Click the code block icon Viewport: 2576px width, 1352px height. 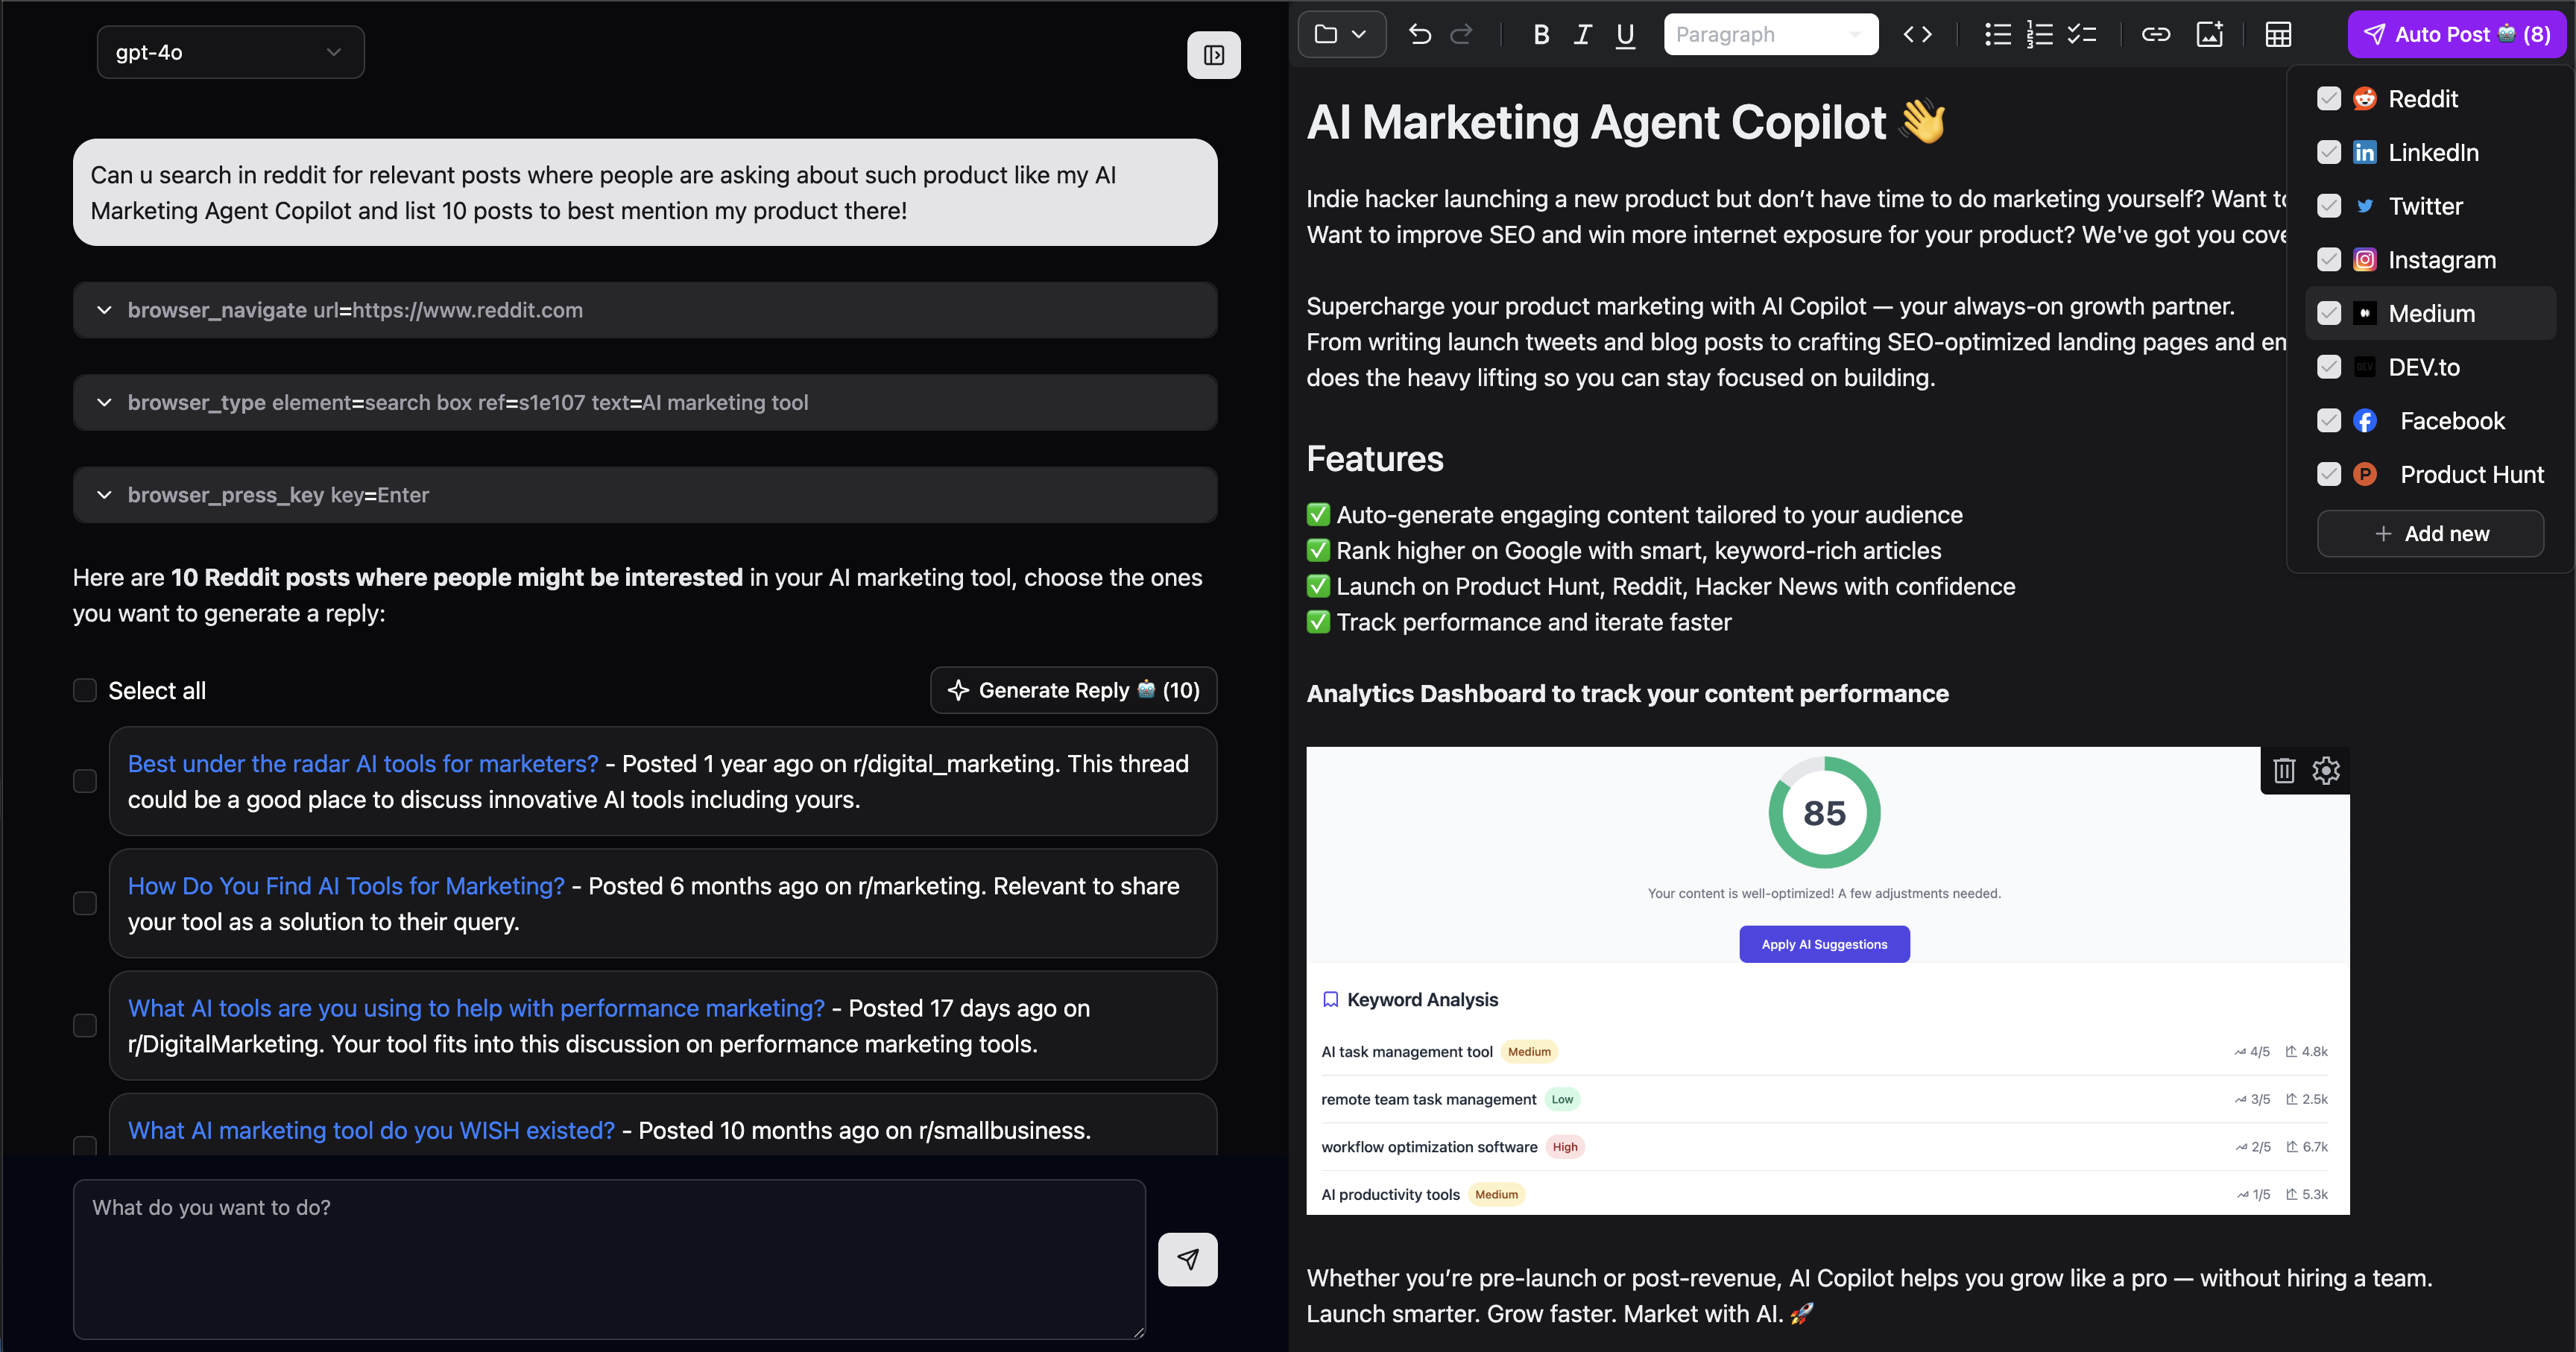(1917, 35)
